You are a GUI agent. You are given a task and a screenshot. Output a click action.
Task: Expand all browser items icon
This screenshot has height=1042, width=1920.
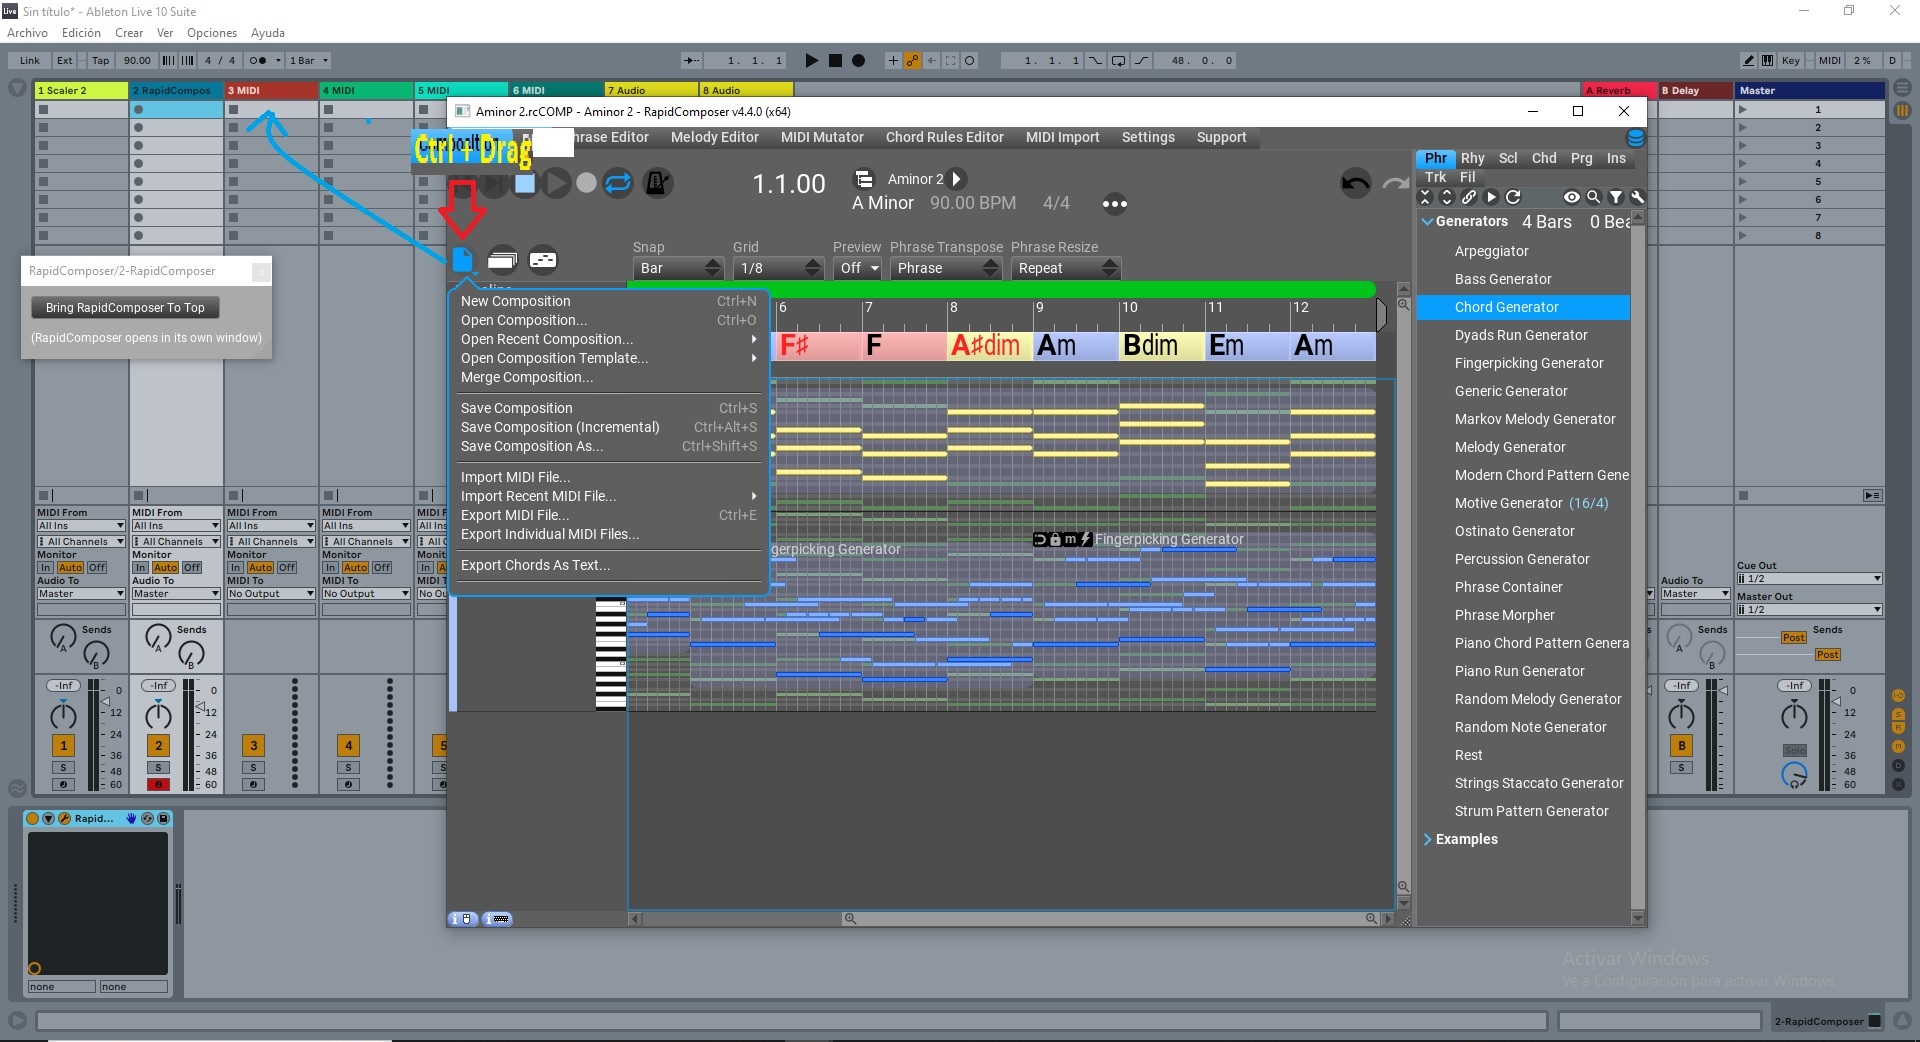pos(1446,197)
